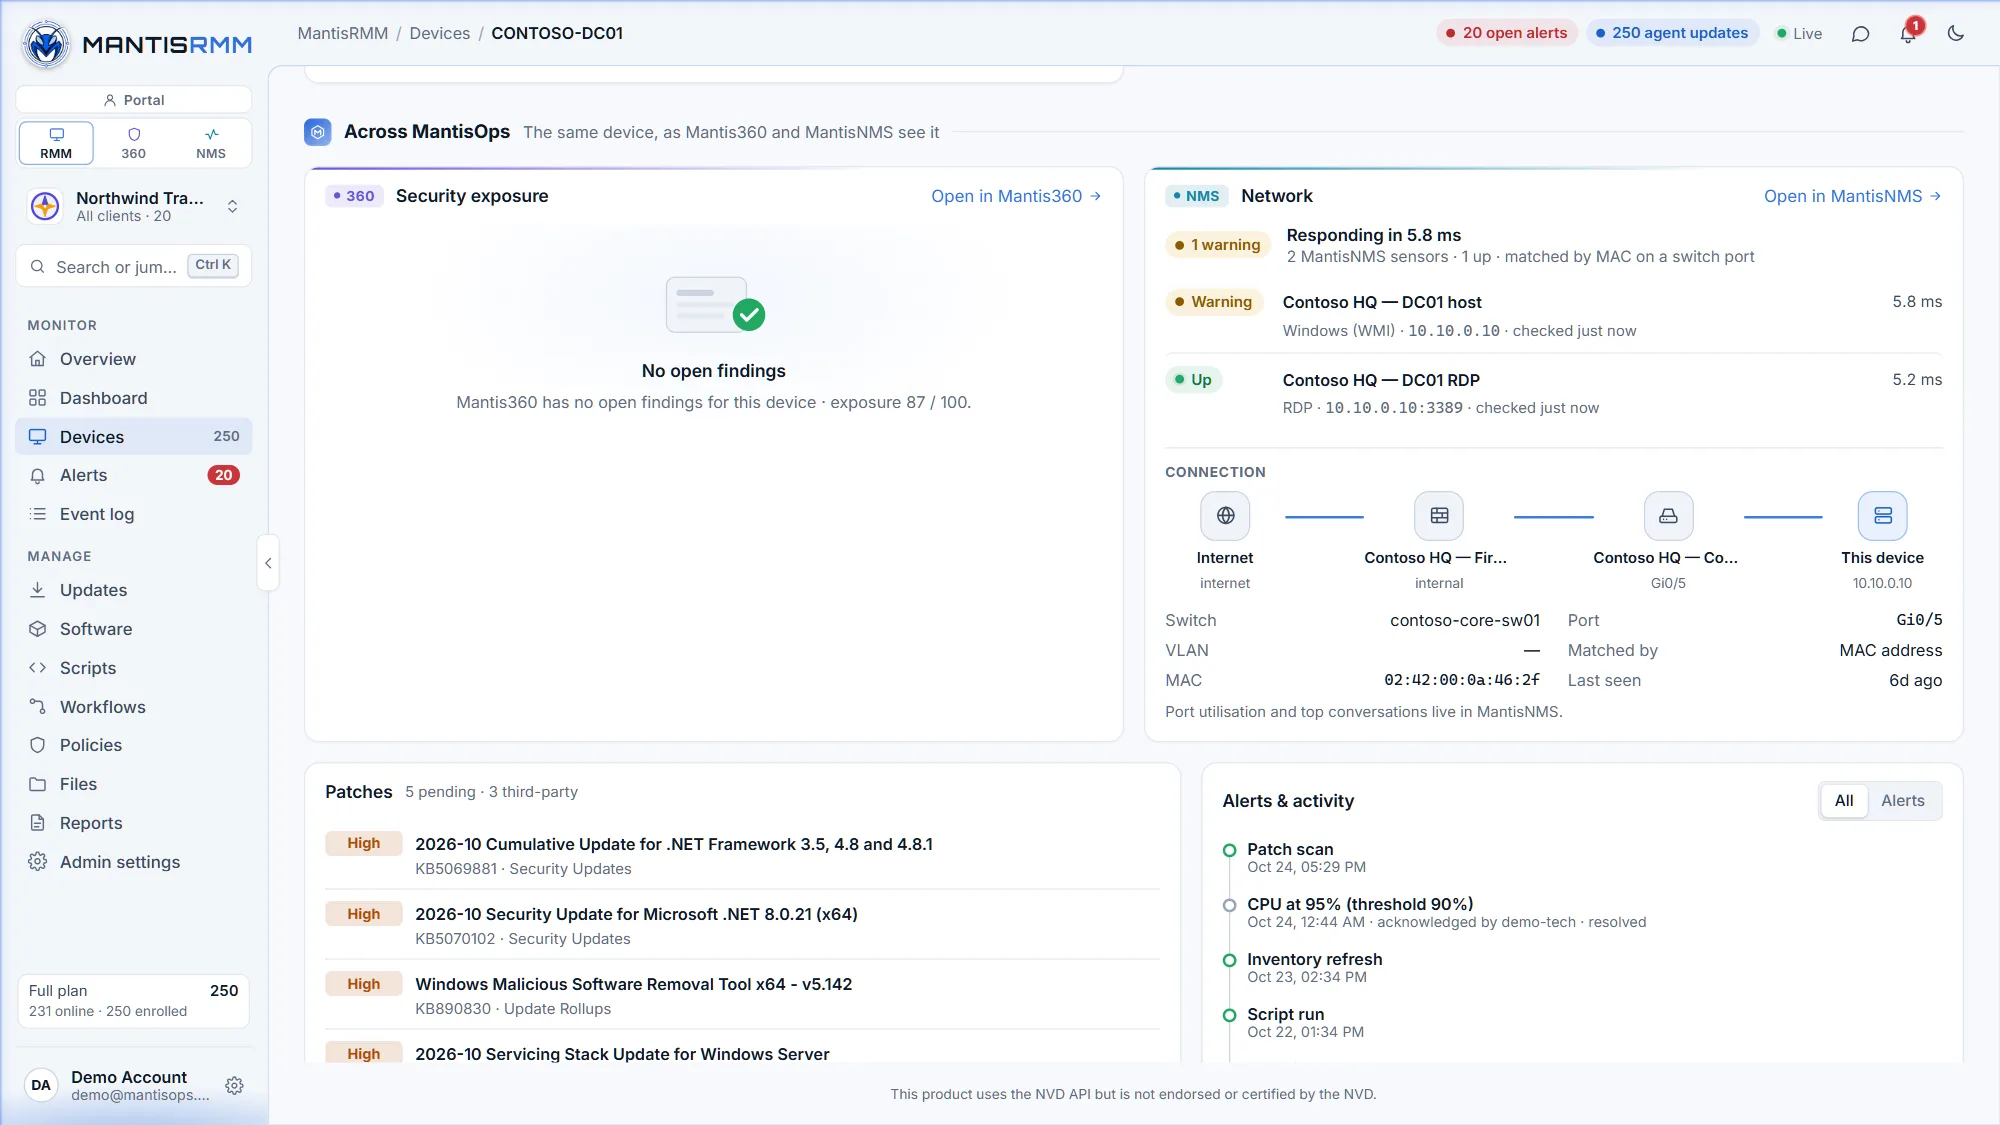Click Open in Mantis360 link
Screen dimensions: 2000x1125
[x=1016, y=196]
